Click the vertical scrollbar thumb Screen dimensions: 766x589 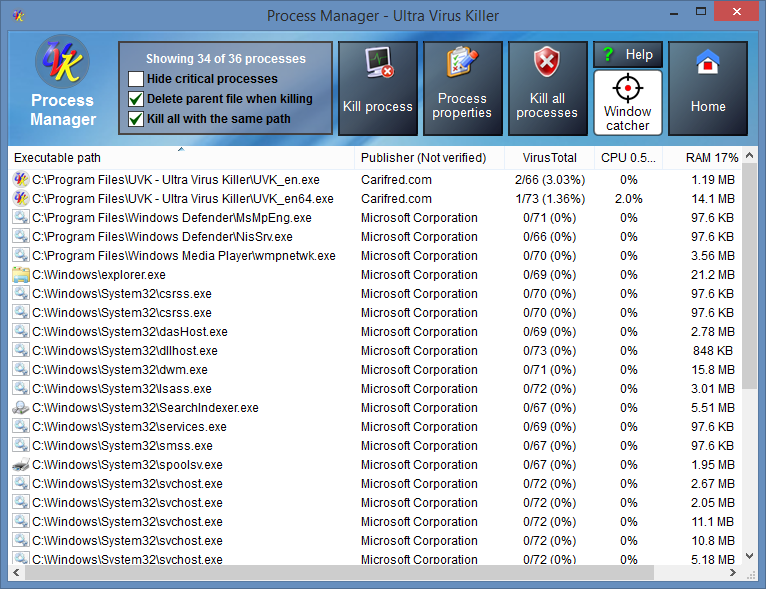749,276
